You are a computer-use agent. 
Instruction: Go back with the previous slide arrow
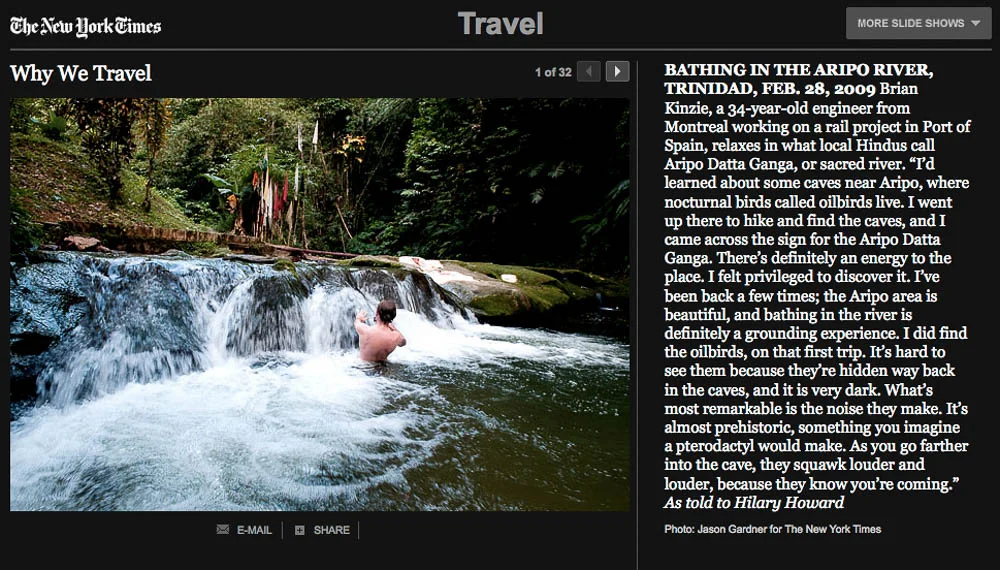pyautogui.click(x=589, y=71)
